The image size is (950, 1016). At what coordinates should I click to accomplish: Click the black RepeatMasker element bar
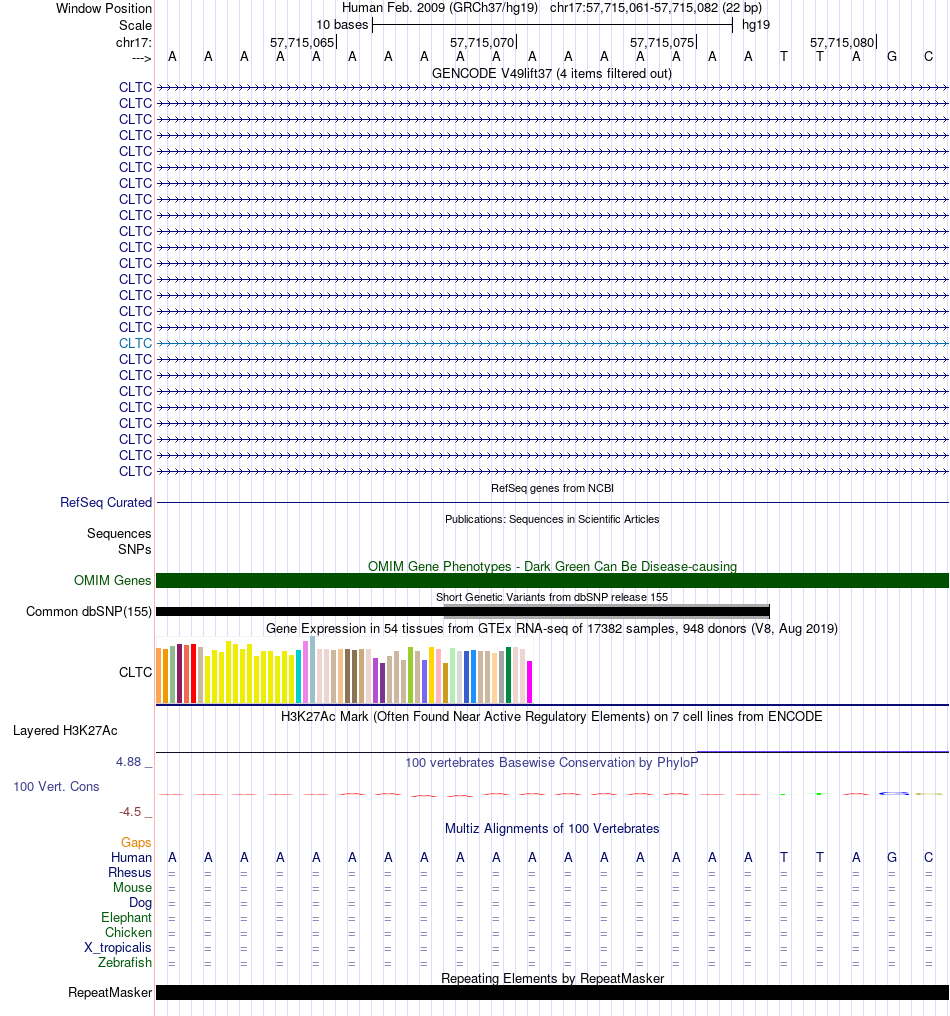552,993
